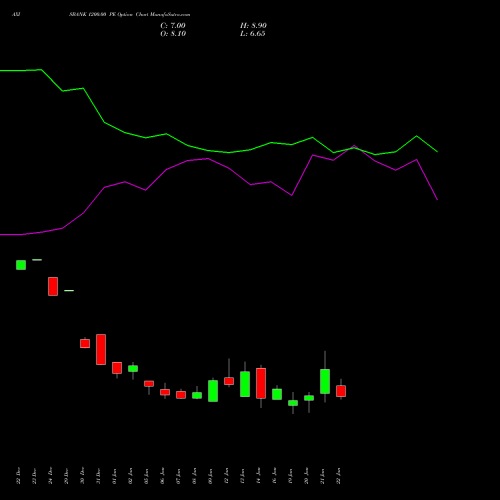Click the open value O: 8.10
Viewport: 500px width, 500px height.
click(x=173, y=34)
